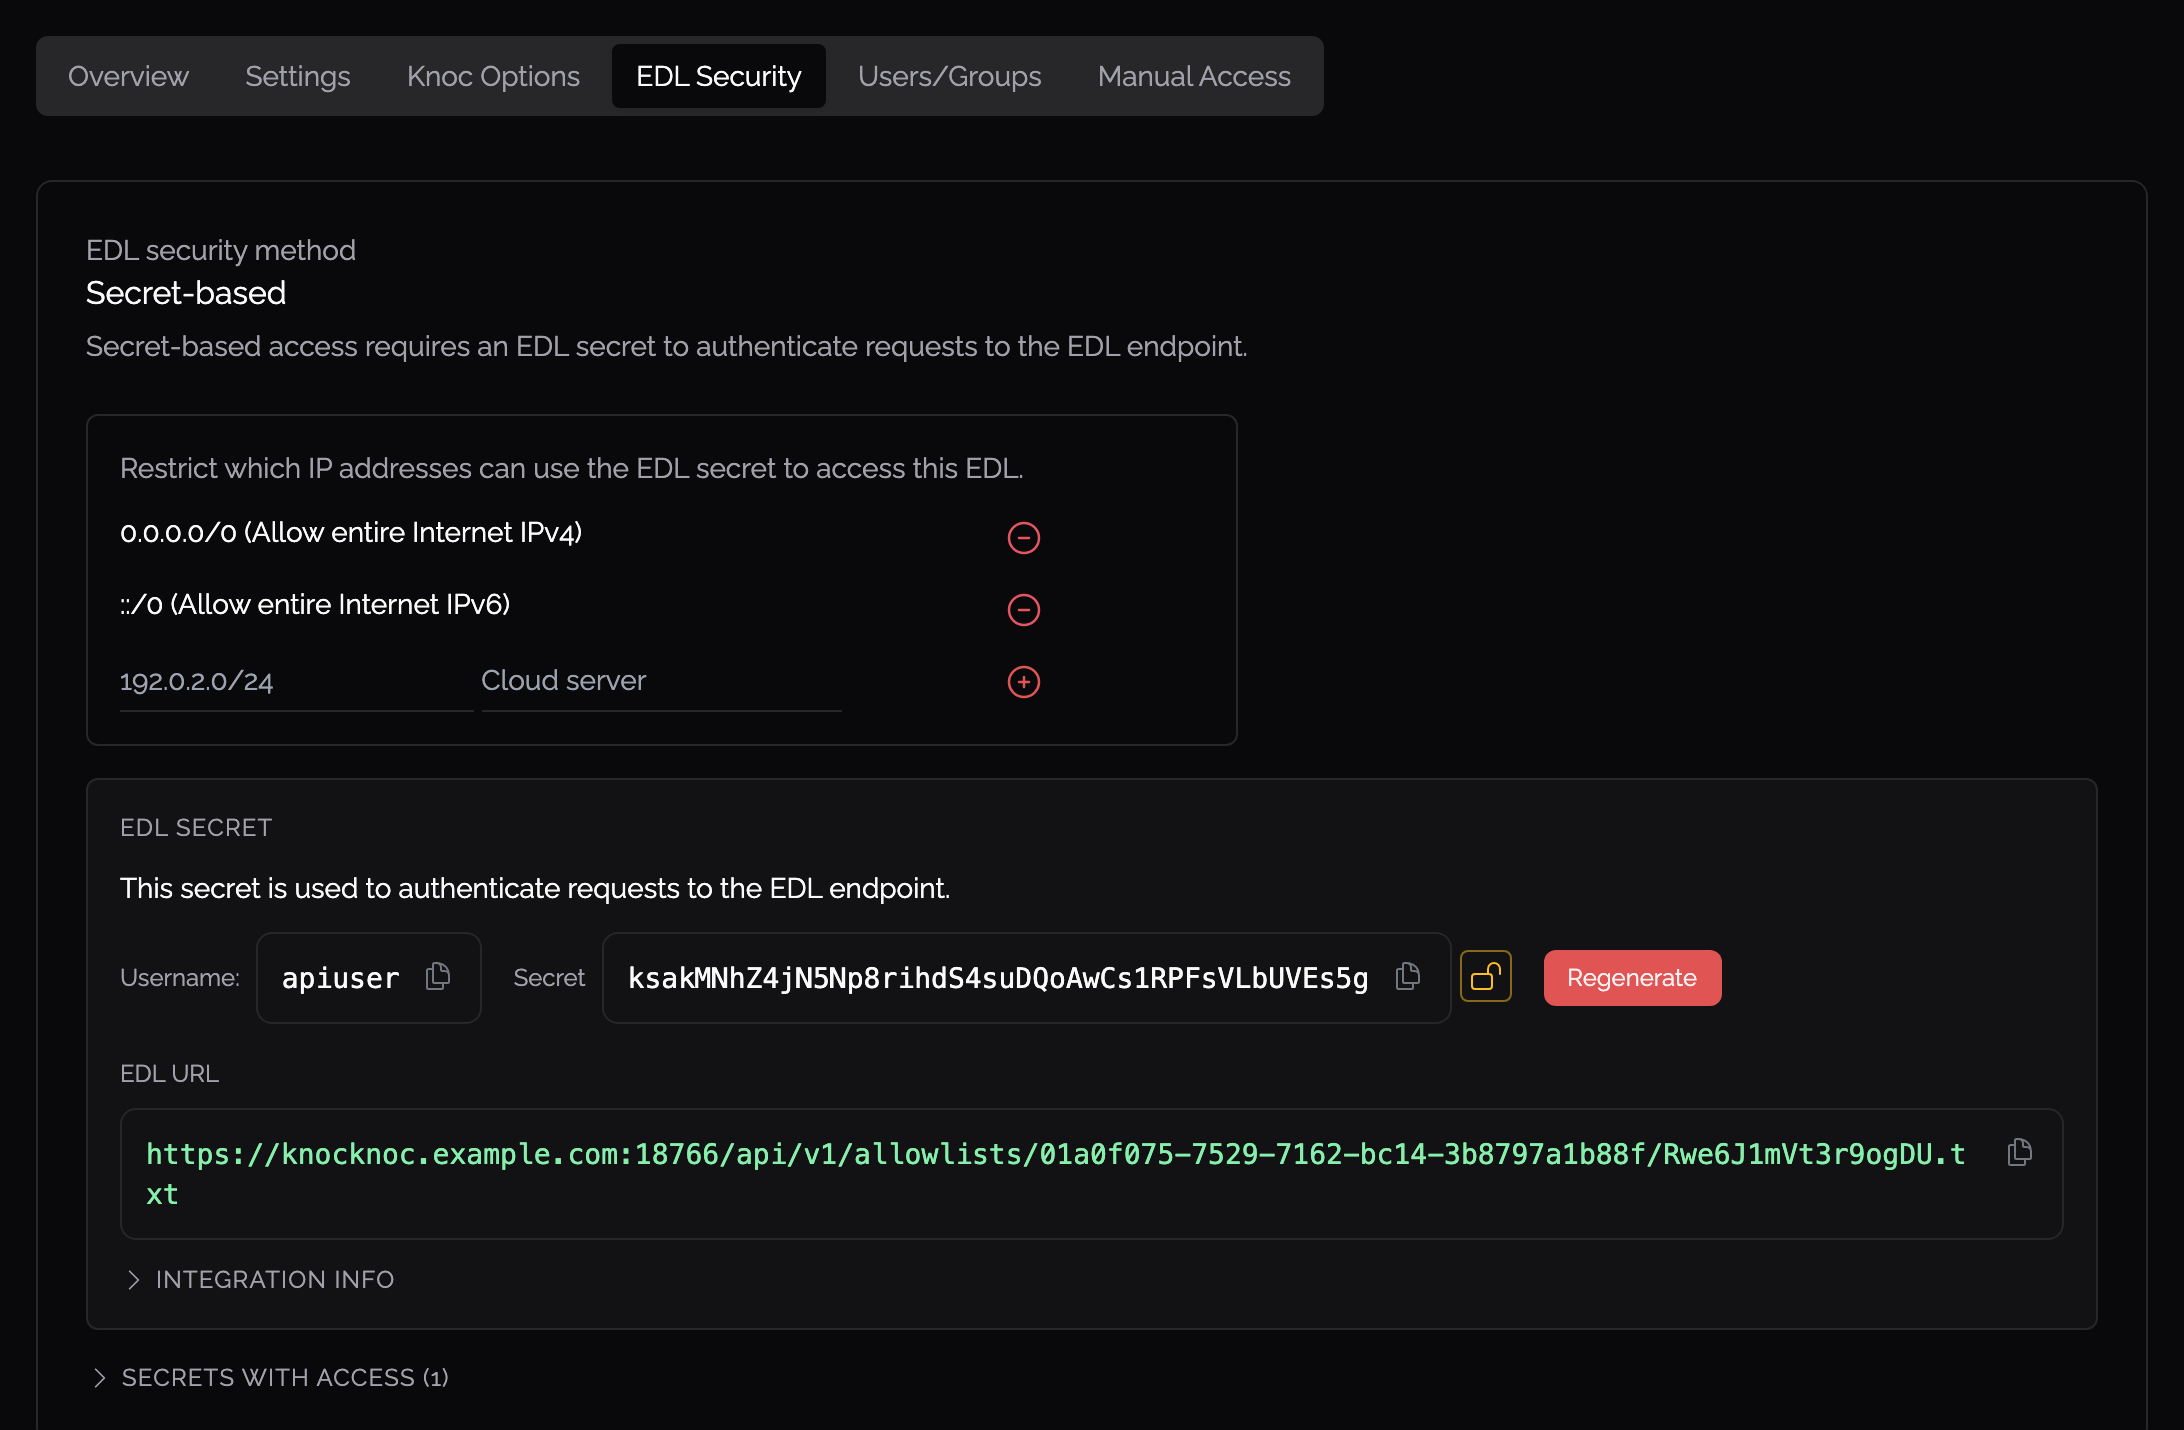Expand Secrets With Access (1)

(x=270, y=1377)
